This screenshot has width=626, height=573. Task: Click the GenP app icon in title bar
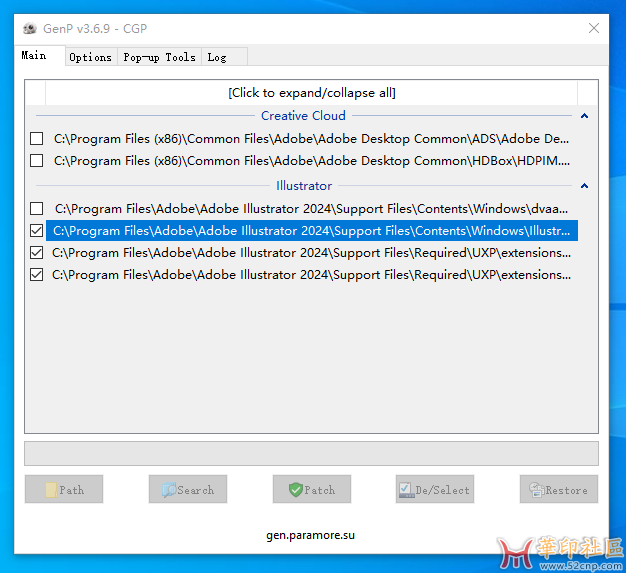click(x=30, y=29)
